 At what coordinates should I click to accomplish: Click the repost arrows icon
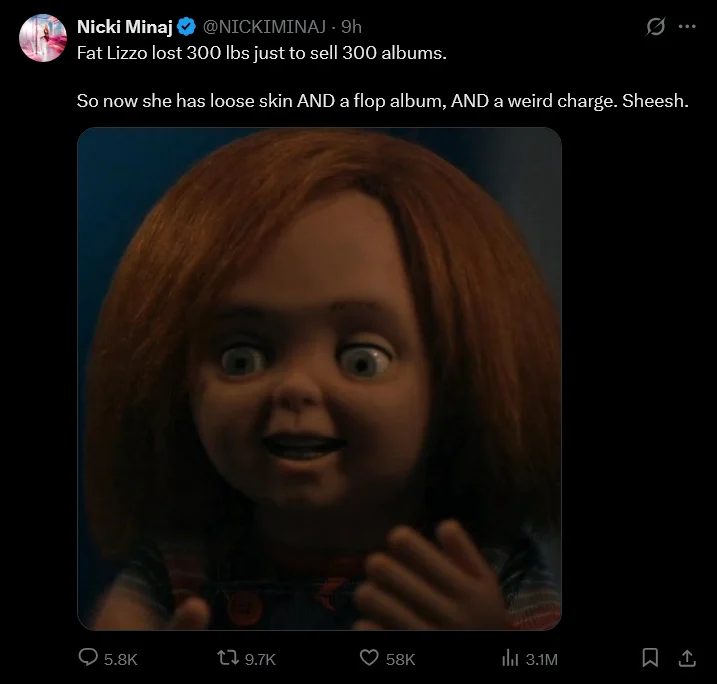tap(227, 658)
